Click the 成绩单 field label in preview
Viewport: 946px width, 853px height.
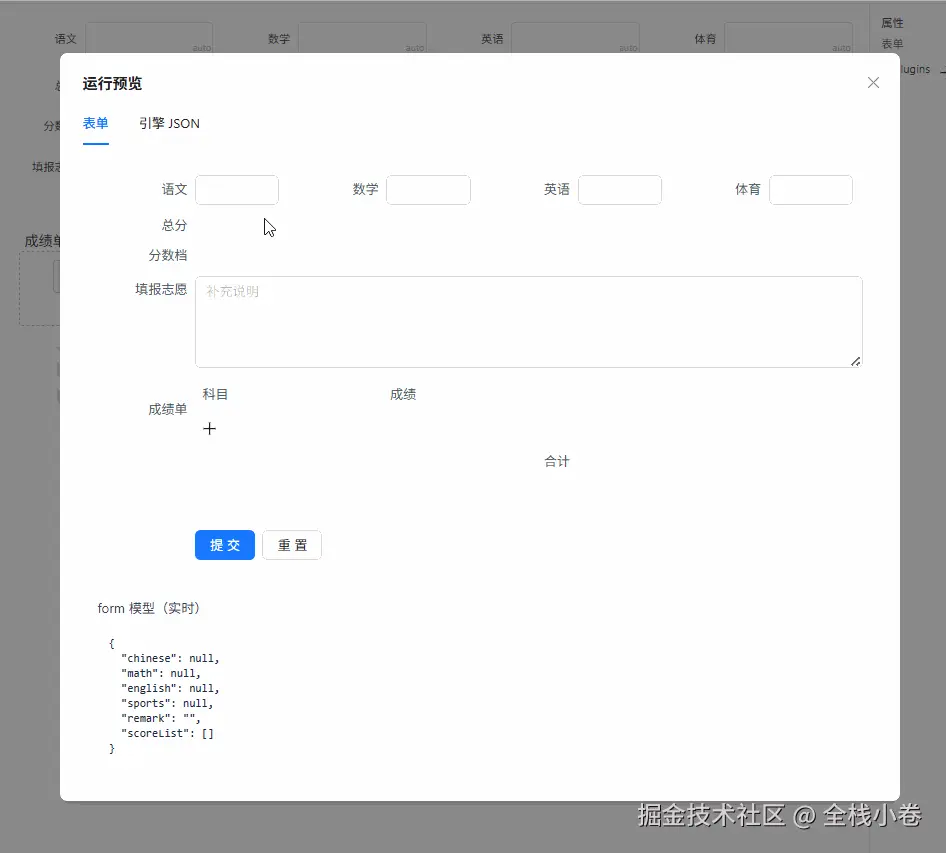click(x=168, y=409)
